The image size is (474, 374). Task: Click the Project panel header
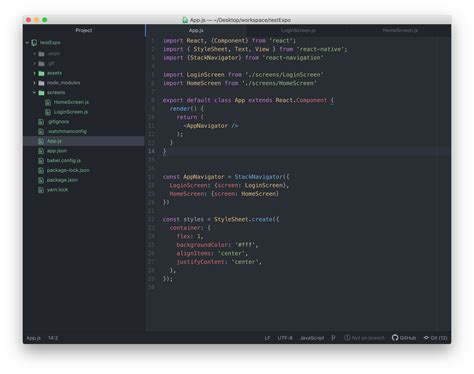click(x=84, y=30)
